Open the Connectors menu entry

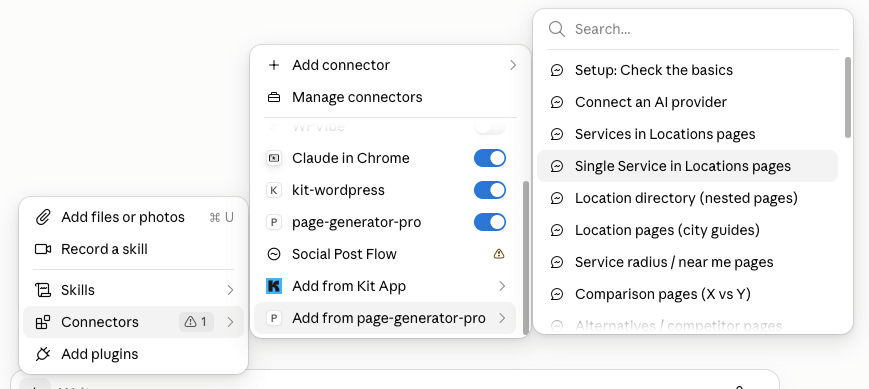point(134,322)
